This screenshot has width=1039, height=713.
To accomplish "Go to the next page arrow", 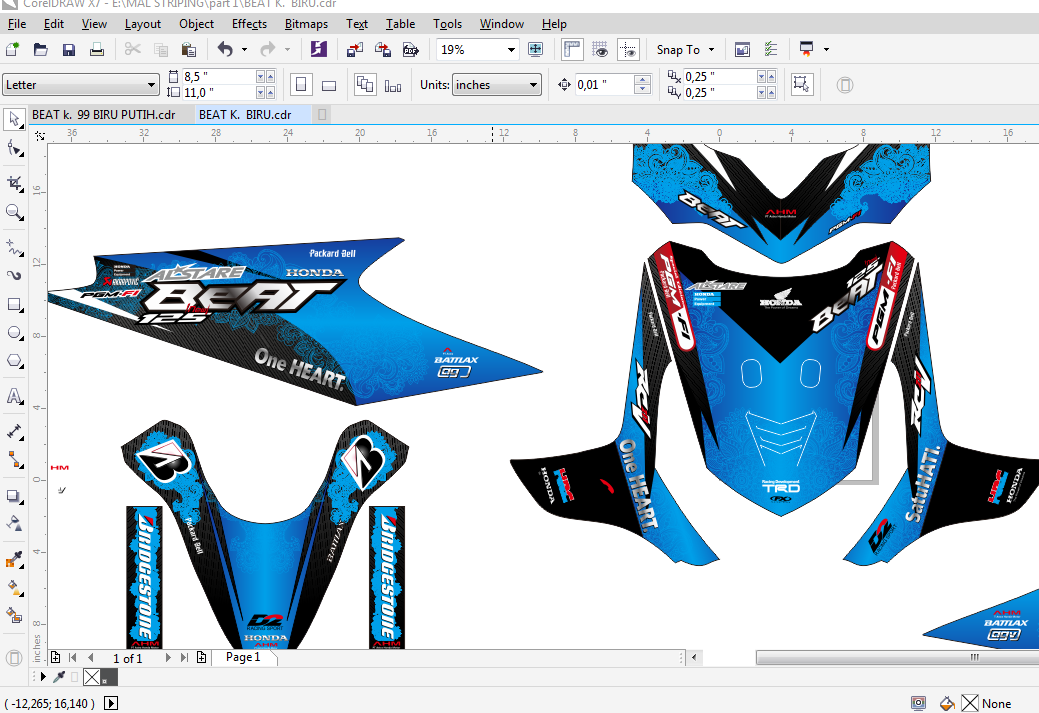I will pos(168,658).
